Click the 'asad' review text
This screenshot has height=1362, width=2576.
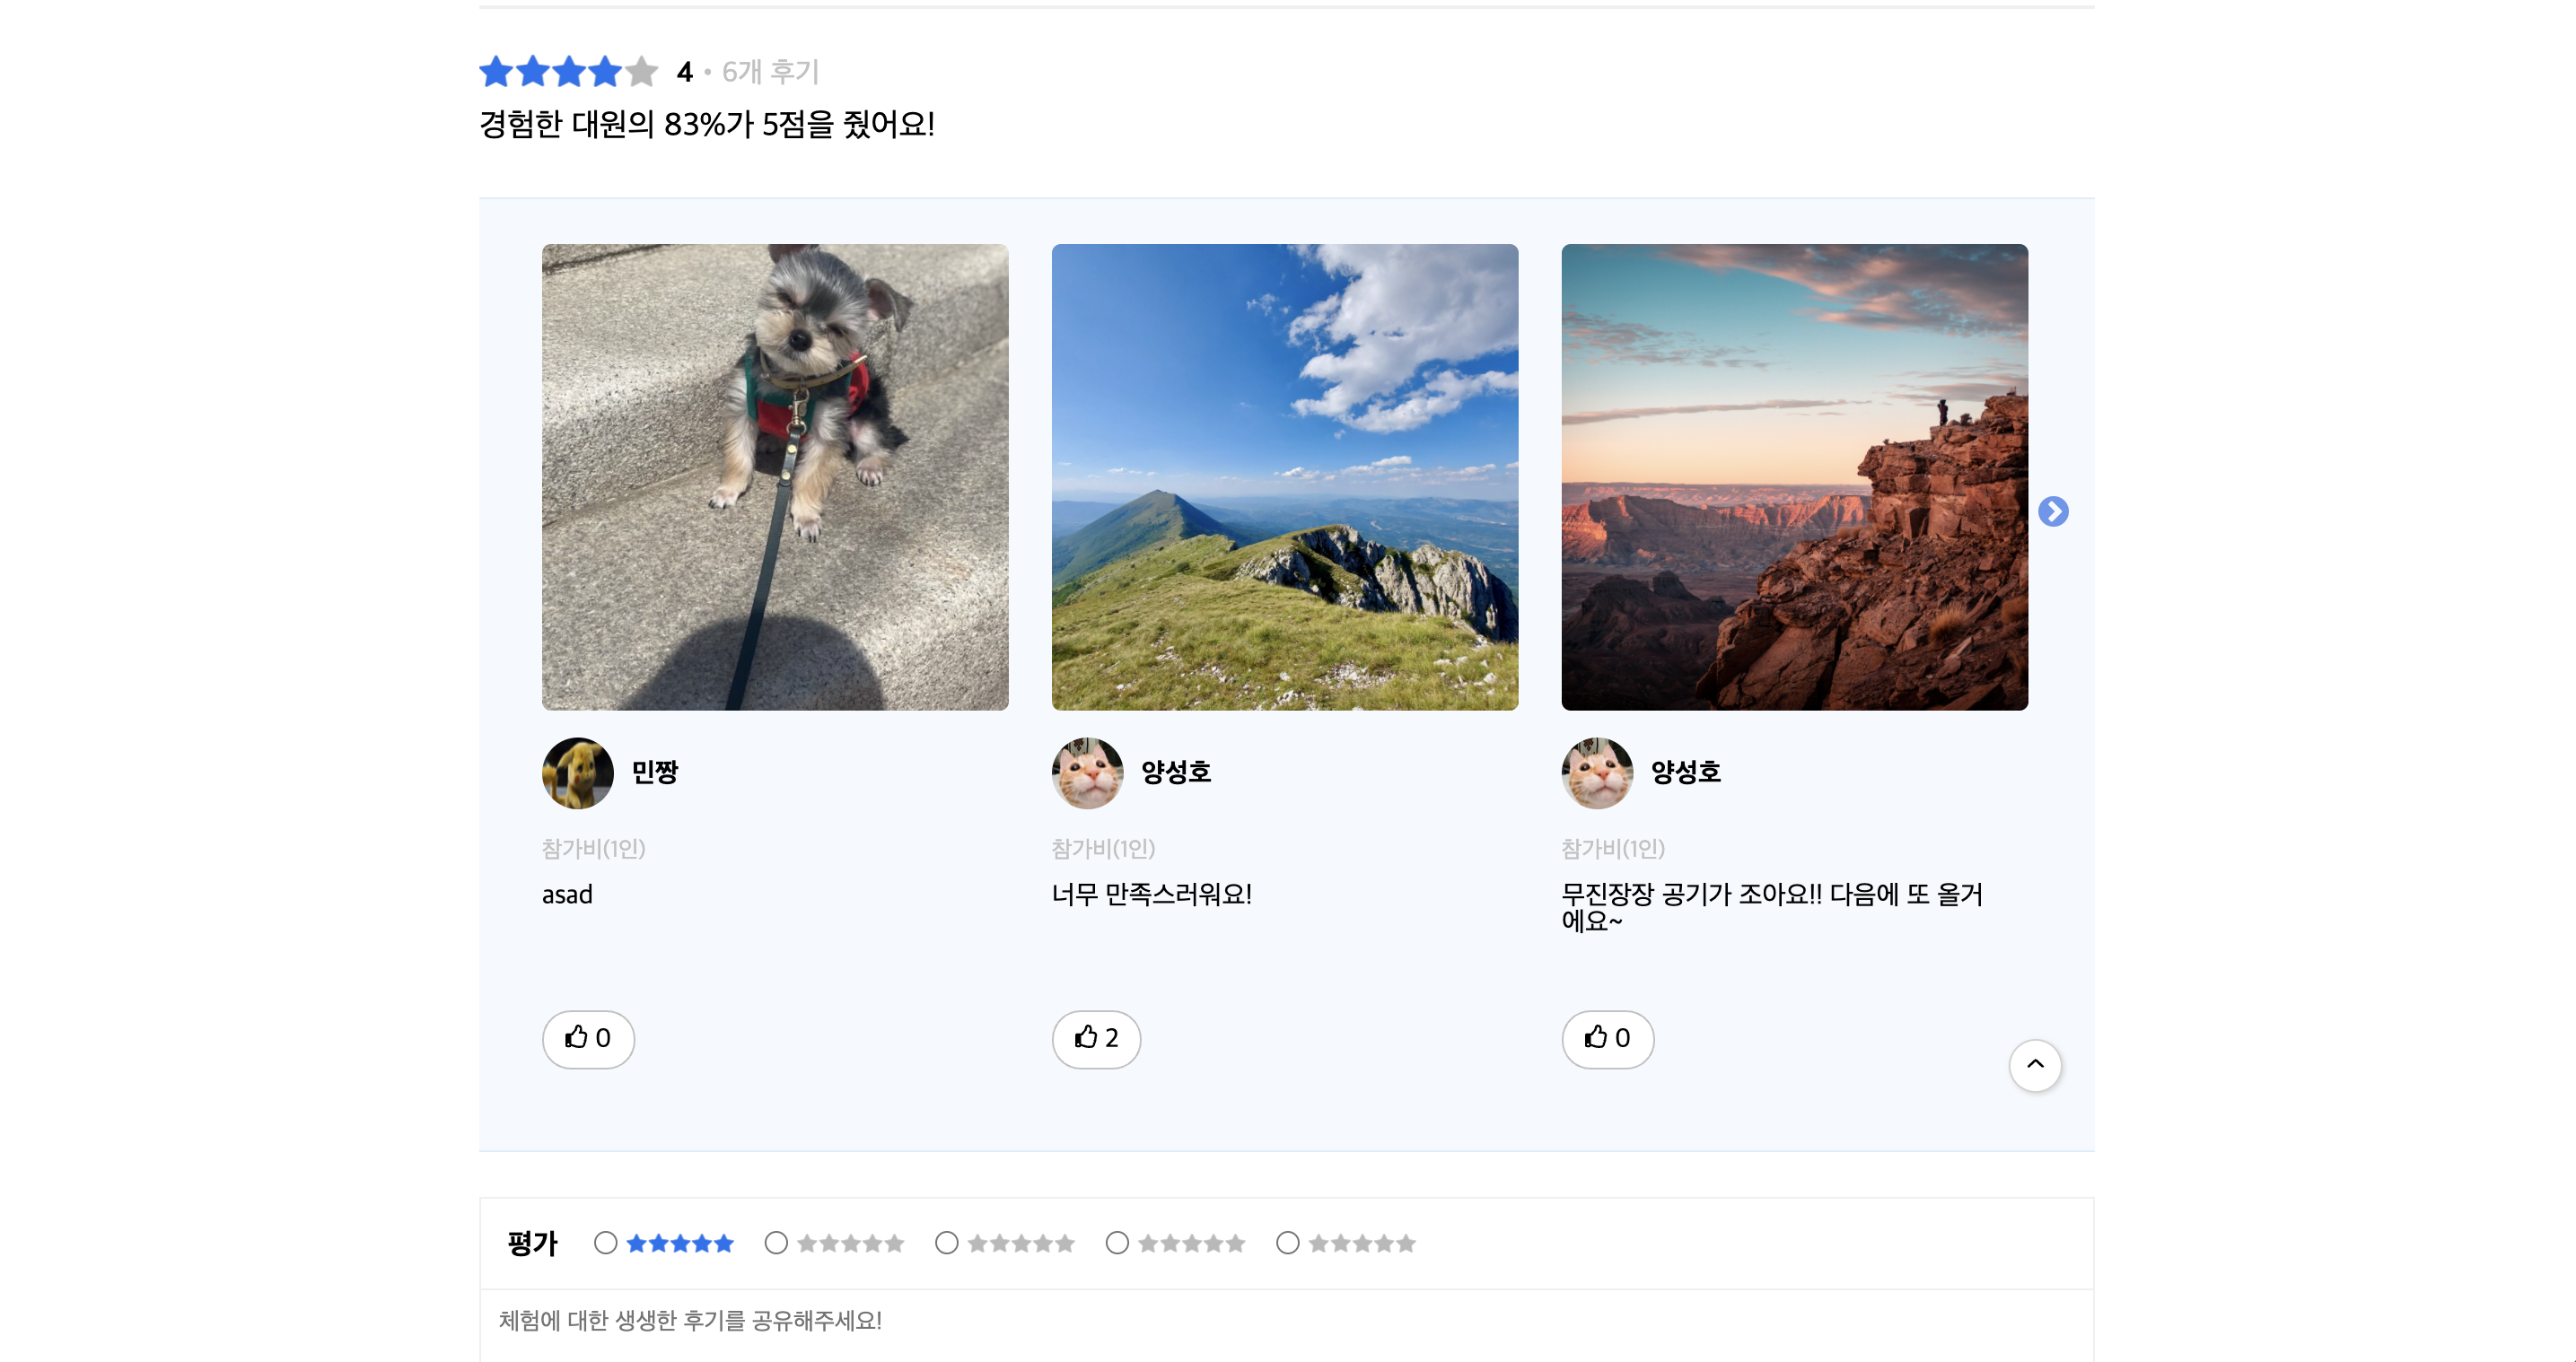tap(567, 894)
